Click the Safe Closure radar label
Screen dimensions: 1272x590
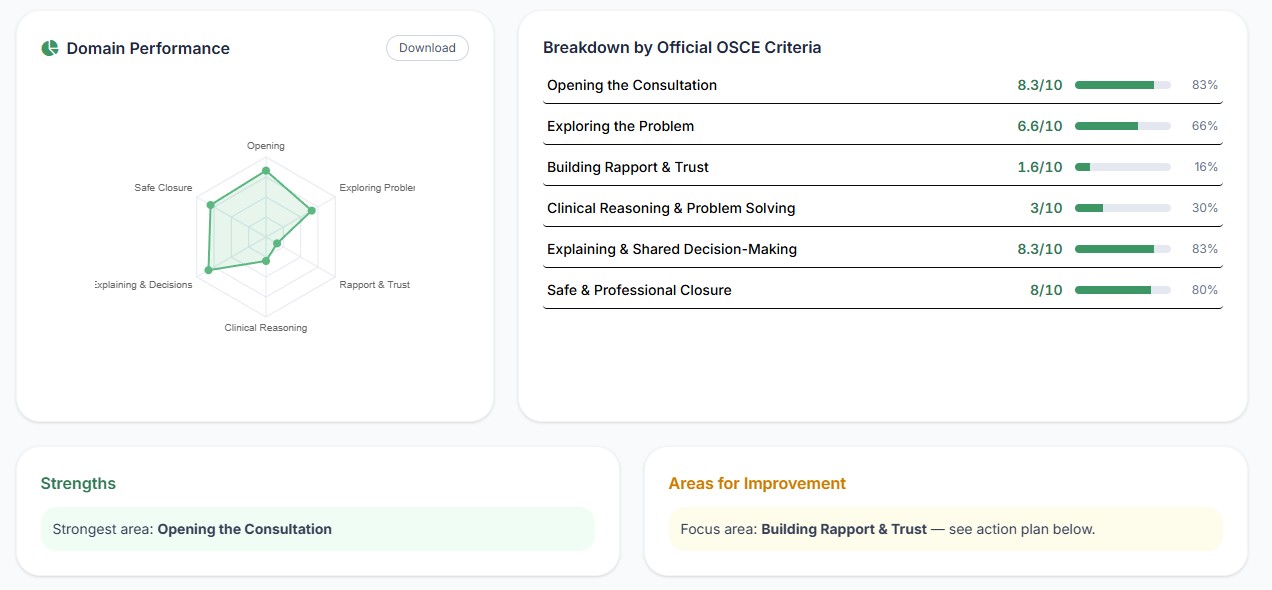point(163,188)
